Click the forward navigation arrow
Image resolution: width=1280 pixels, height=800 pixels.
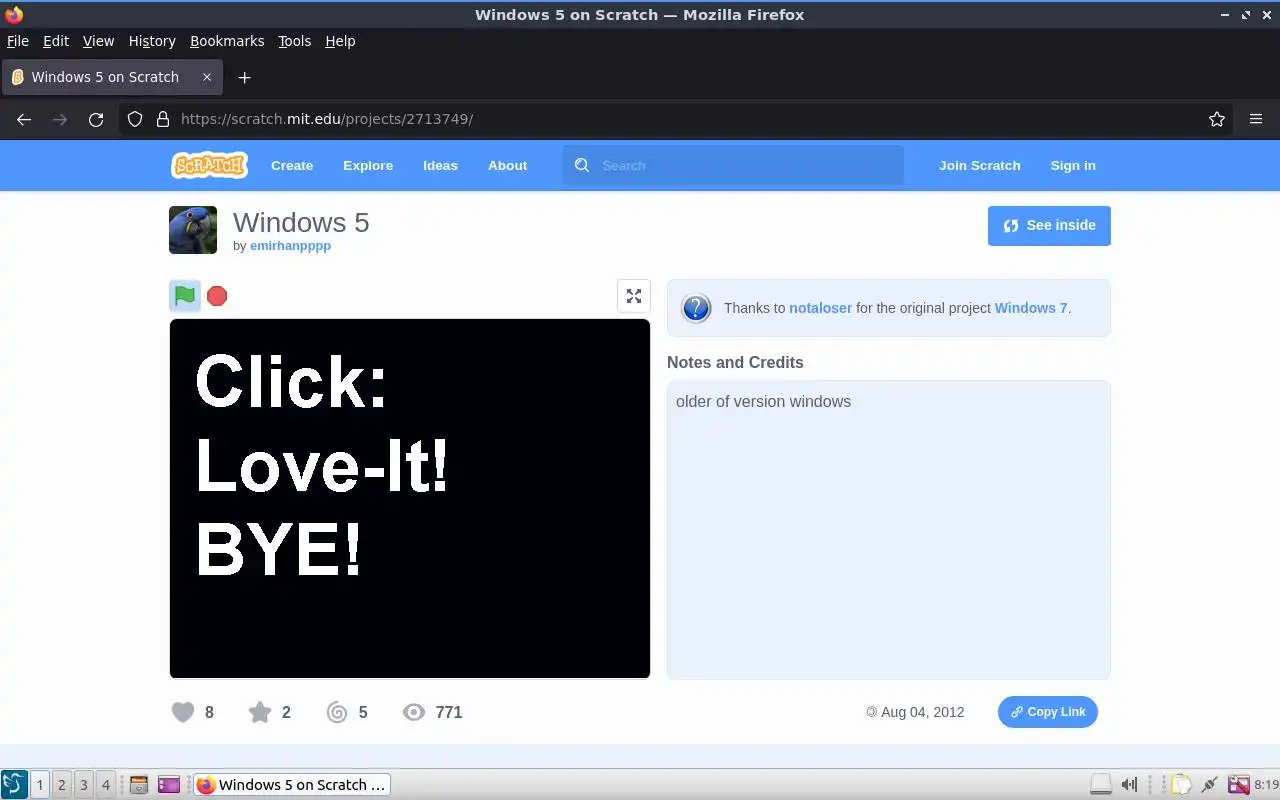pyautogui.click(x=60, y=119)
